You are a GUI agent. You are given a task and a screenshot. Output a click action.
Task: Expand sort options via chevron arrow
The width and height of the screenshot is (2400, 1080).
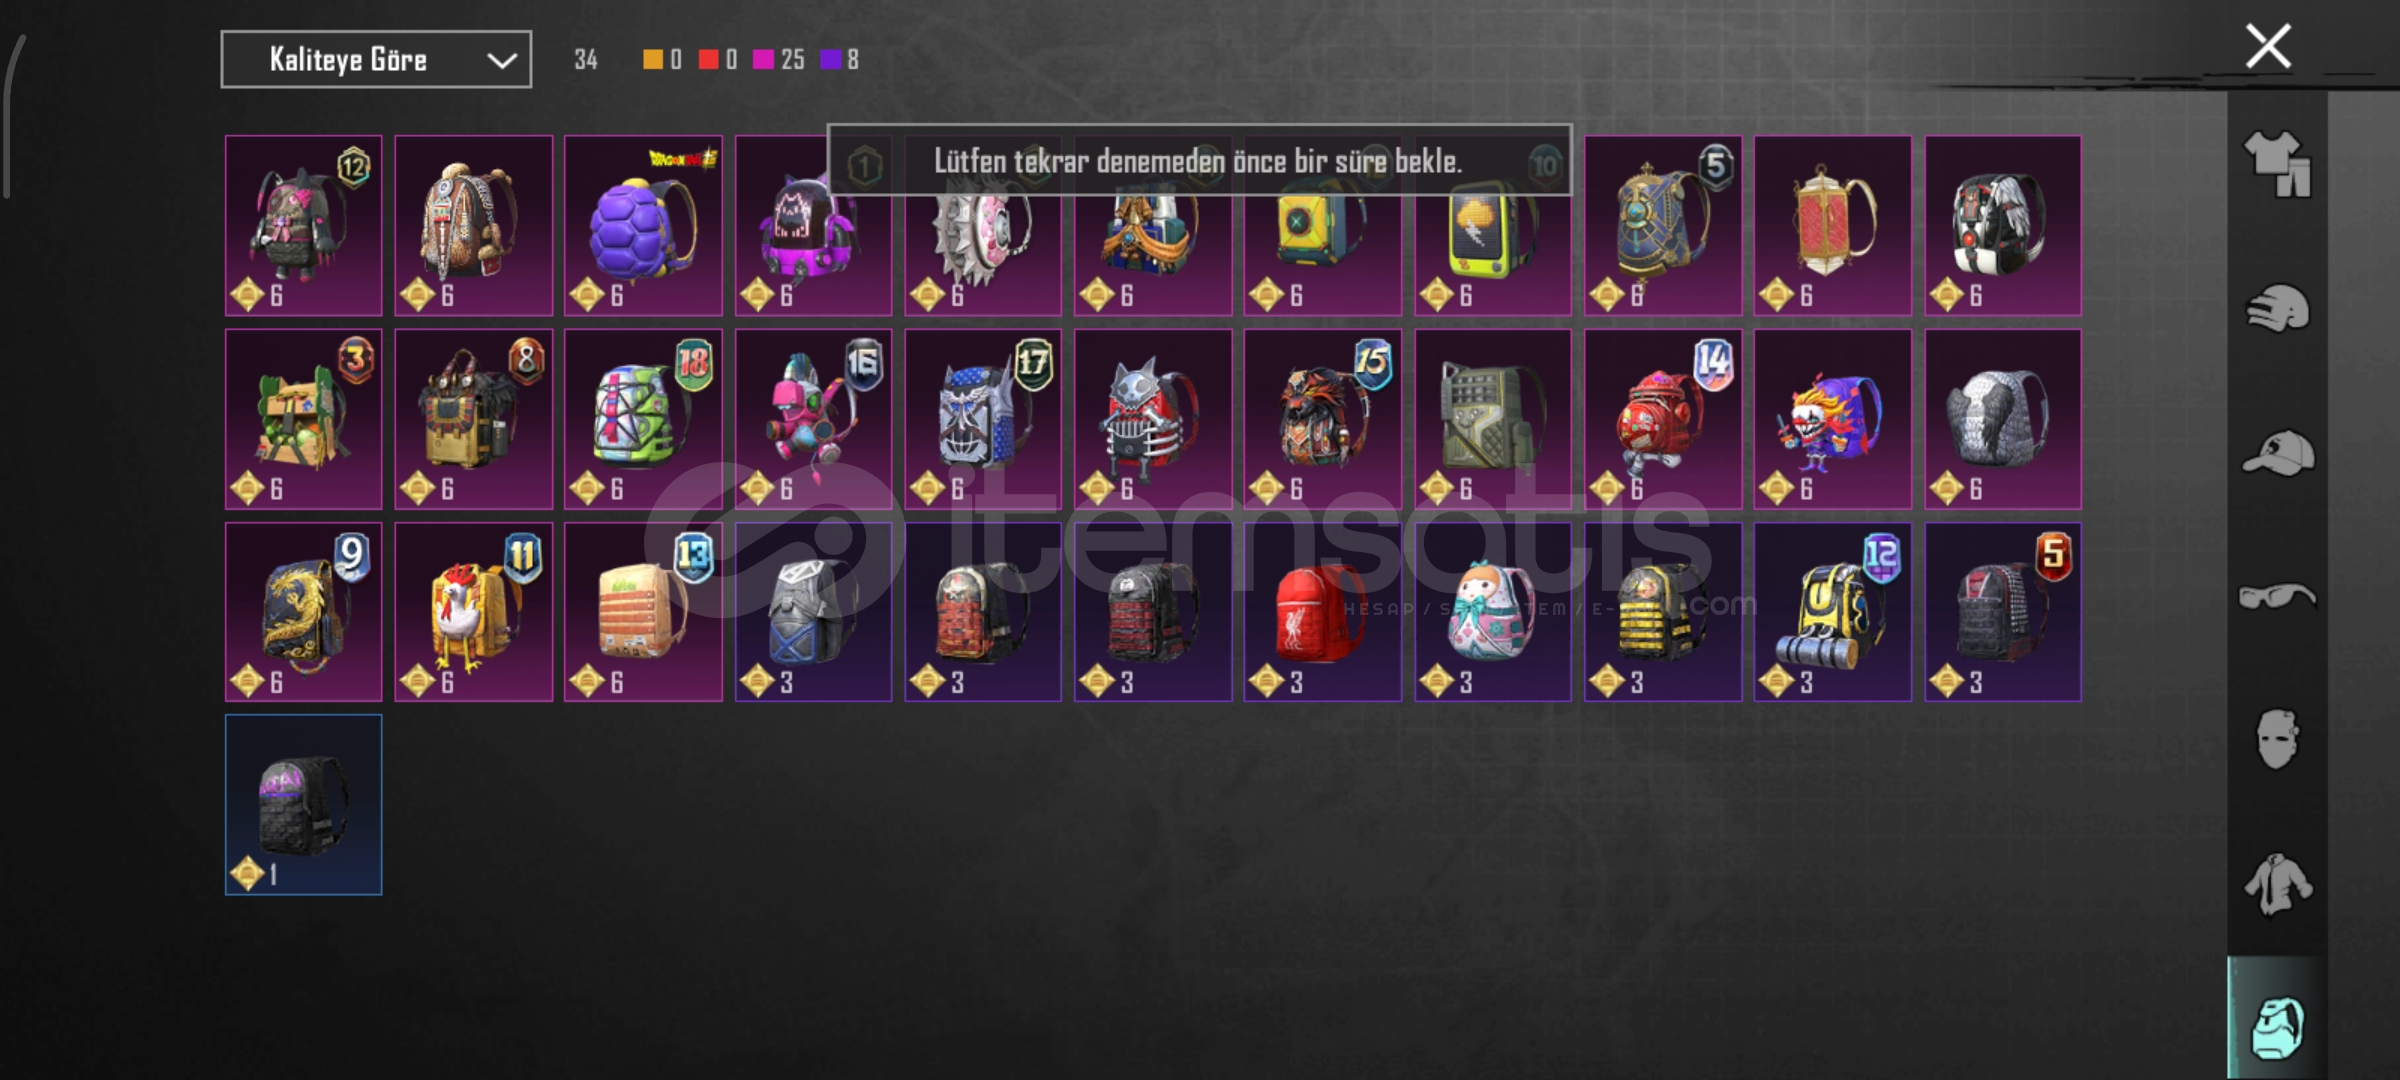point(501,60)
